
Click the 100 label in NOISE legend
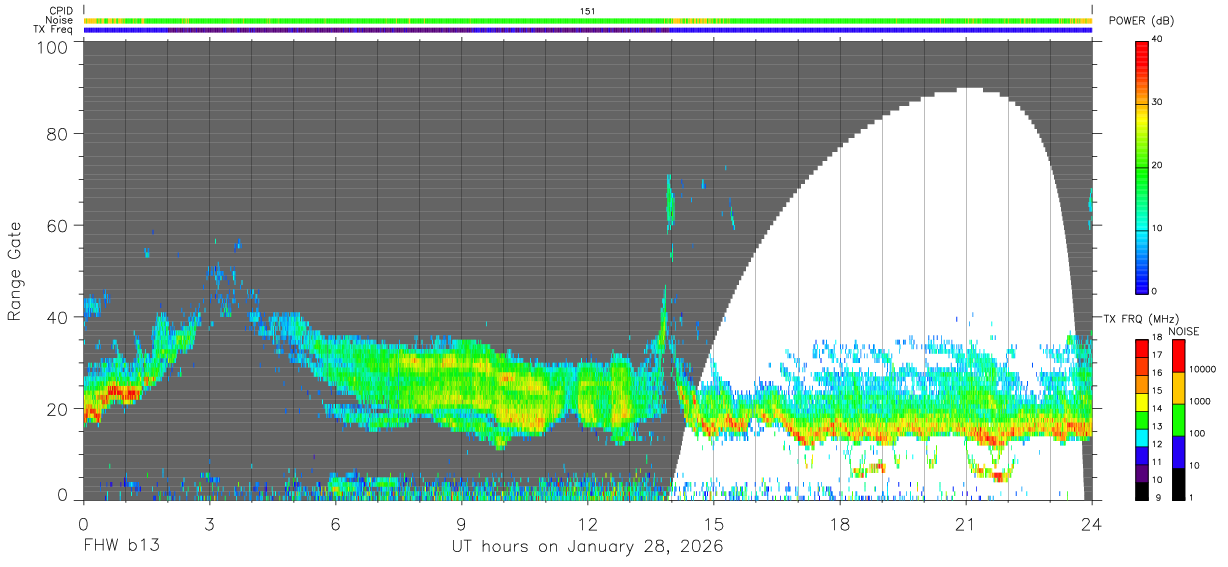[x=1197, y=433]
